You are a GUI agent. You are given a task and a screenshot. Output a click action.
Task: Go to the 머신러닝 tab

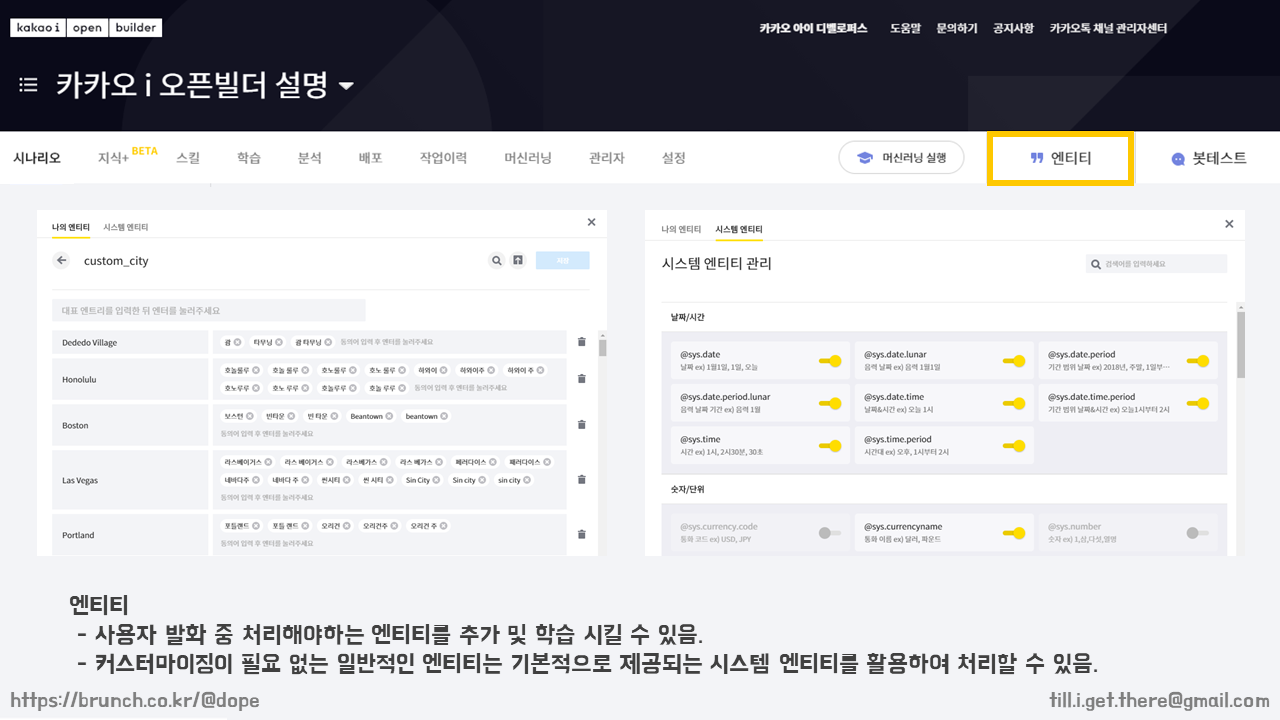528,158
